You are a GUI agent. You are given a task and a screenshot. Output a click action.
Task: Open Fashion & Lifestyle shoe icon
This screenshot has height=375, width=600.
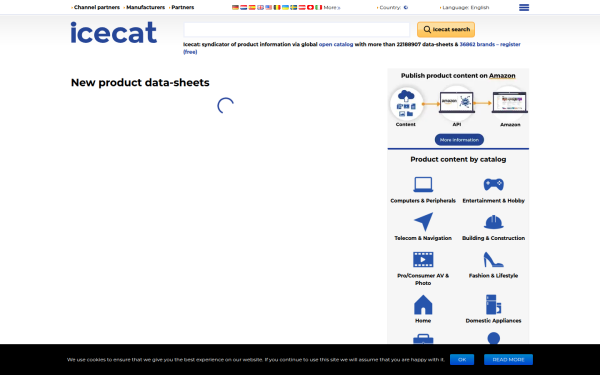coord(494,259)
